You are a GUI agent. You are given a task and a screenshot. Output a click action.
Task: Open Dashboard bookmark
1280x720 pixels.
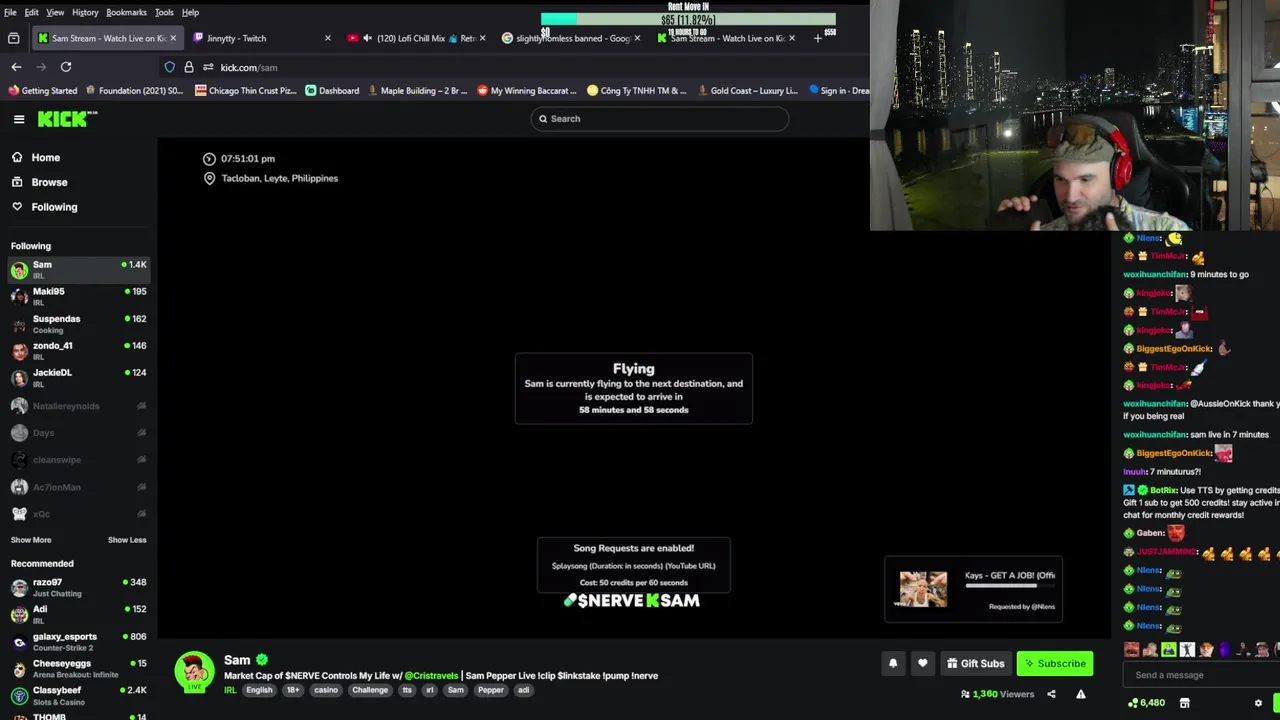point(332,90)
